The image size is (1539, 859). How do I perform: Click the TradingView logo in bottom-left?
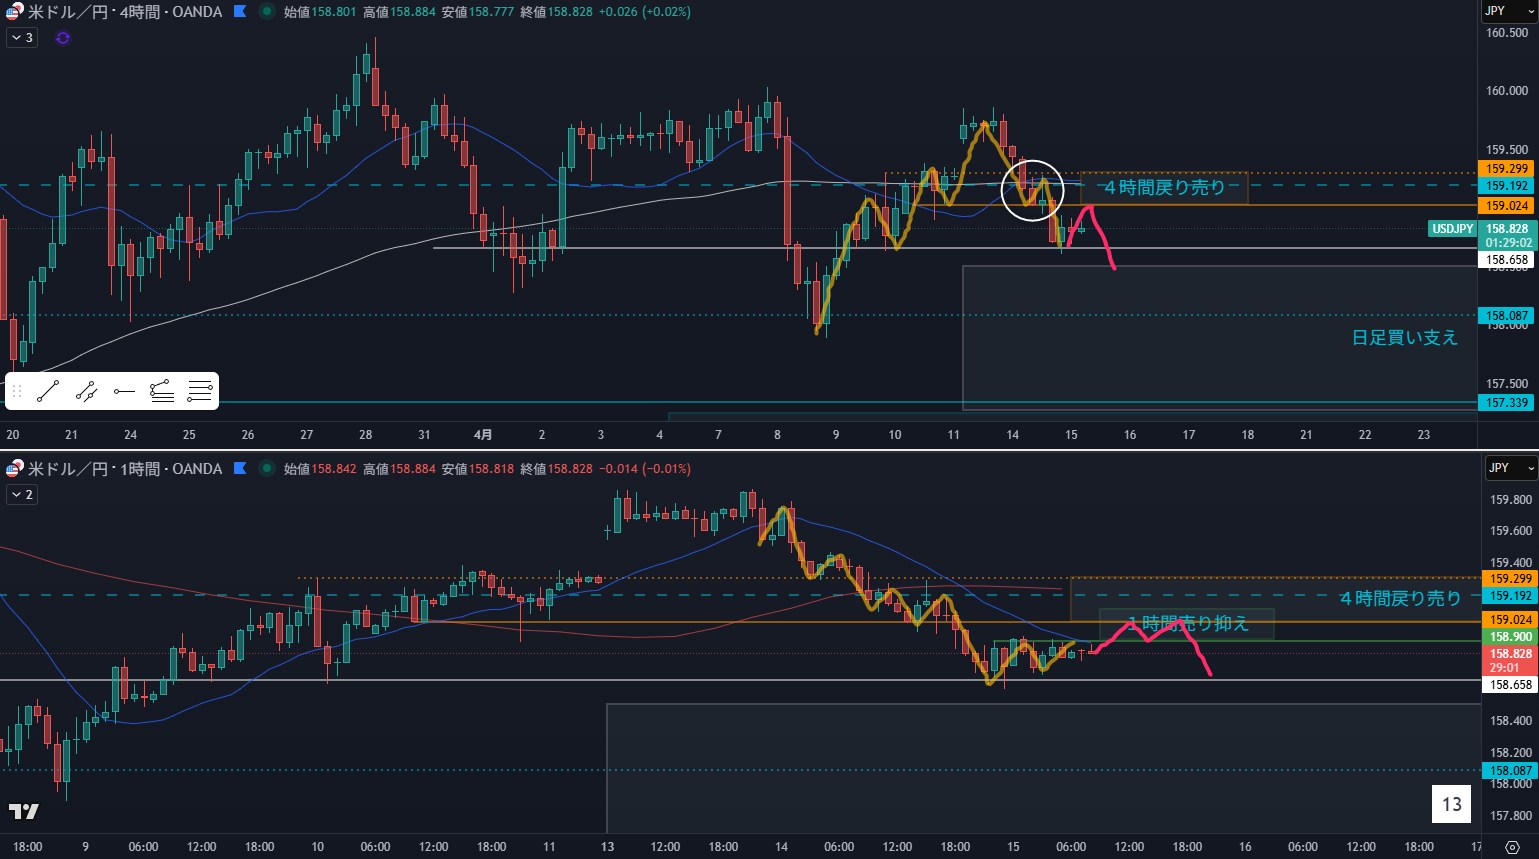(x=24, y=811)
